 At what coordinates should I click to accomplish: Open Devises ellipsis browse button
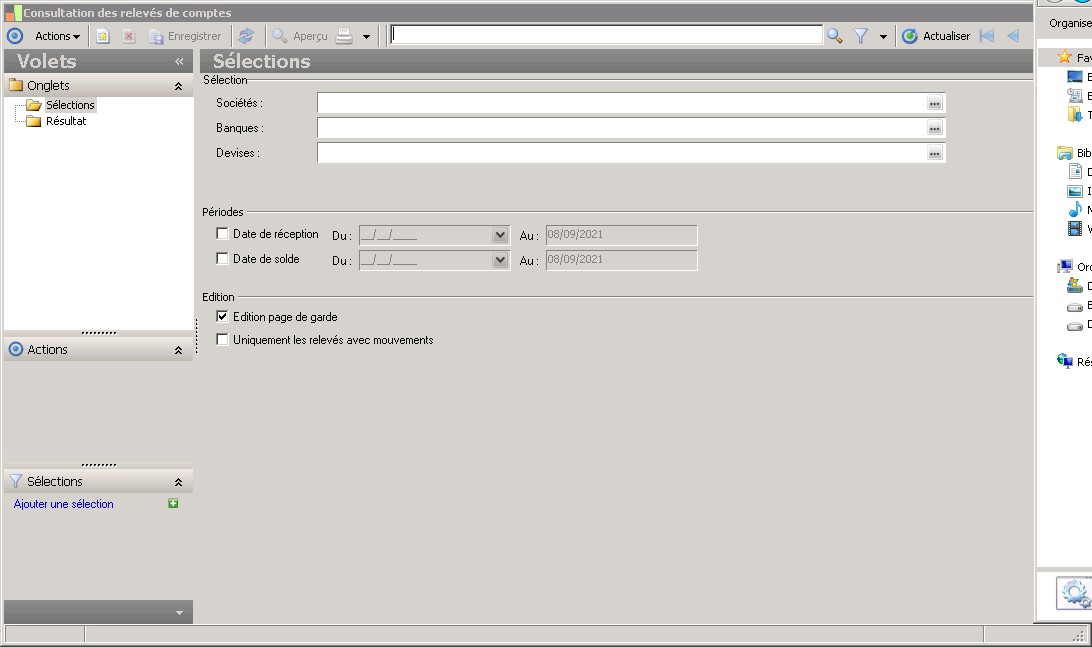pos(935,153)
